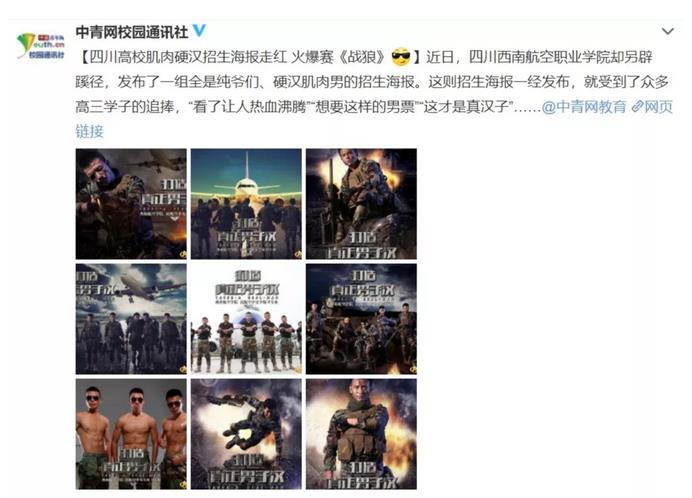Screen dimensions: 692x498
Task: Click the 中青网校园通讯社 profile avatar
Action: coord(41,46)
